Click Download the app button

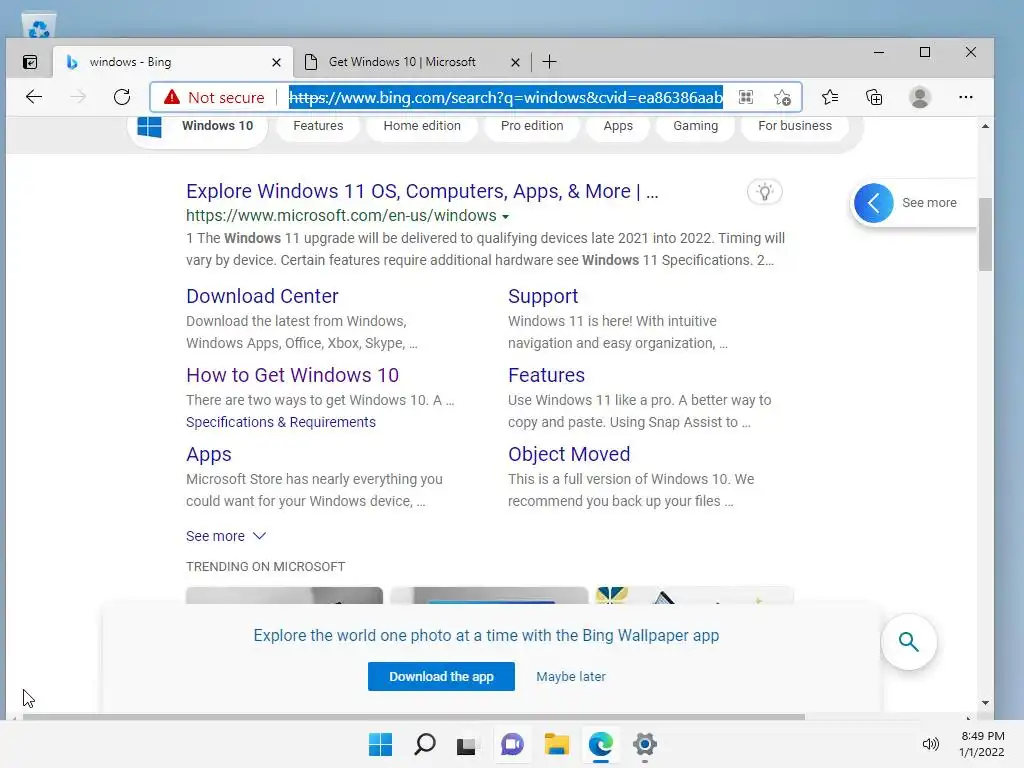pos(441,677)
